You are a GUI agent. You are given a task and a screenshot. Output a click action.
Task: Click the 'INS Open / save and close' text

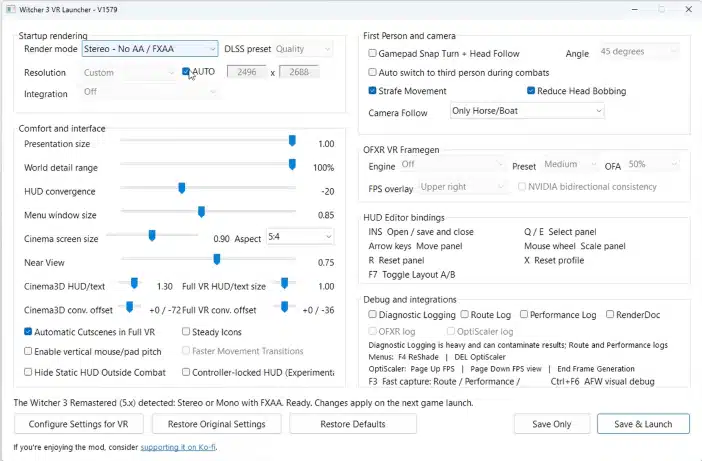click(421, 232)
